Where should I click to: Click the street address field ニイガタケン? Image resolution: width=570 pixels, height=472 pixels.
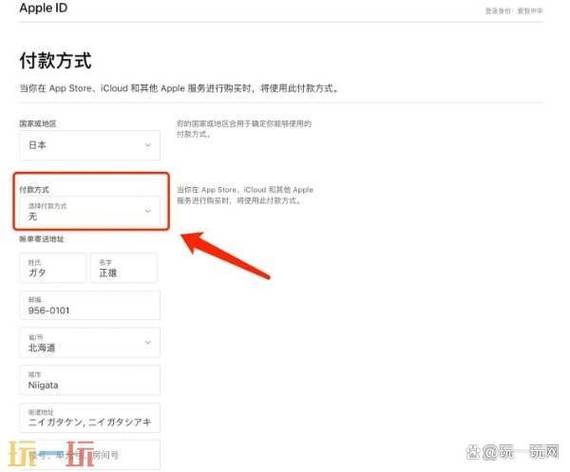(90, 418)
